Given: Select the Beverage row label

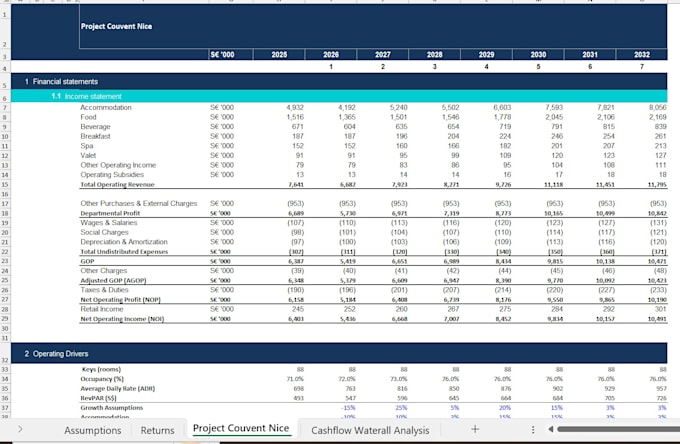Looking at the screenshot, I should 95,127.
